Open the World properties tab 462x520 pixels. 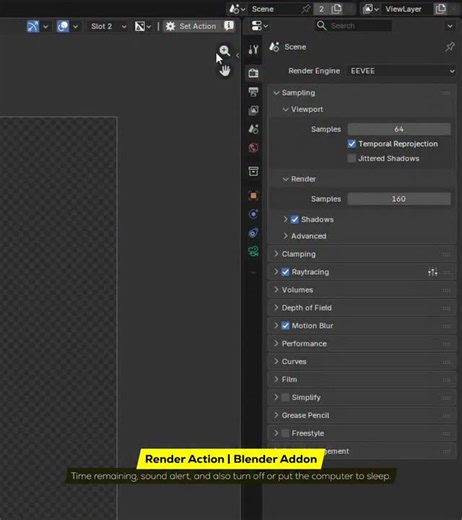[x=253, y=148]
